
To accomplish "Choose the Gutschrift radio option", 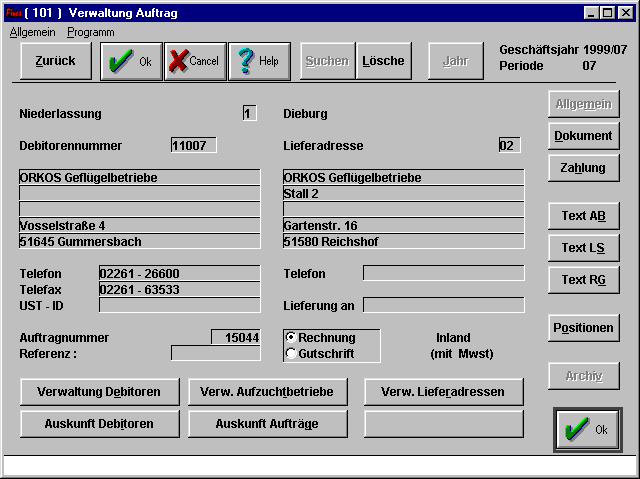I will [291, 353].
